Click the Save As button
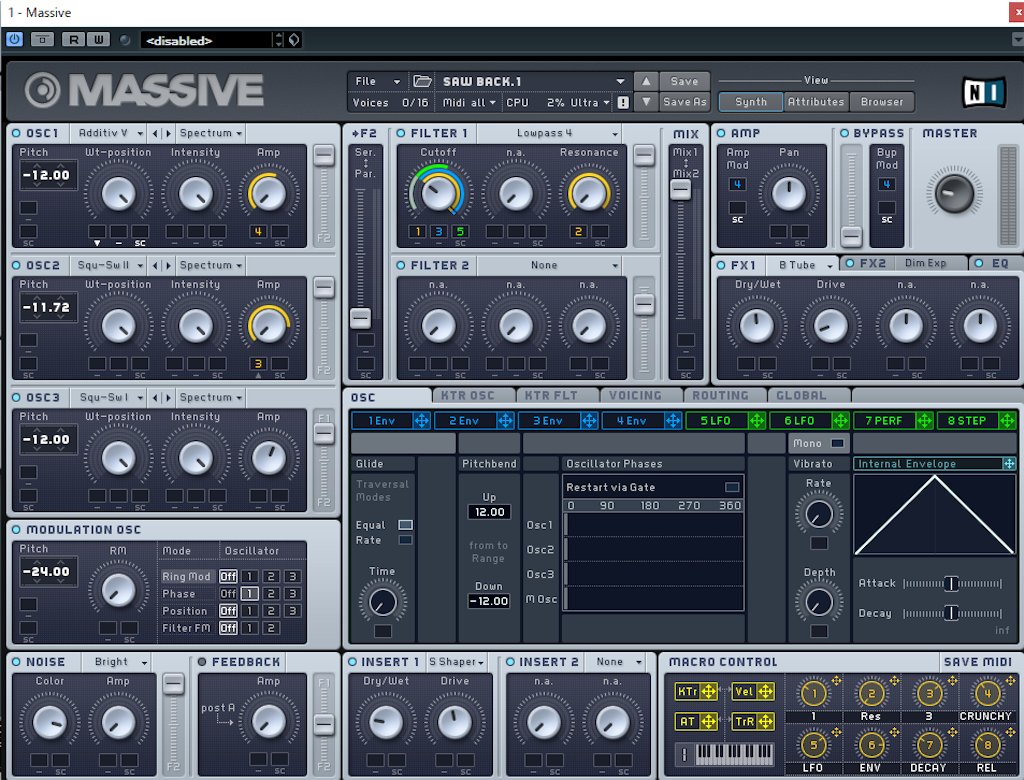Screen dimensions: 1024x780 tap(684, 102)
